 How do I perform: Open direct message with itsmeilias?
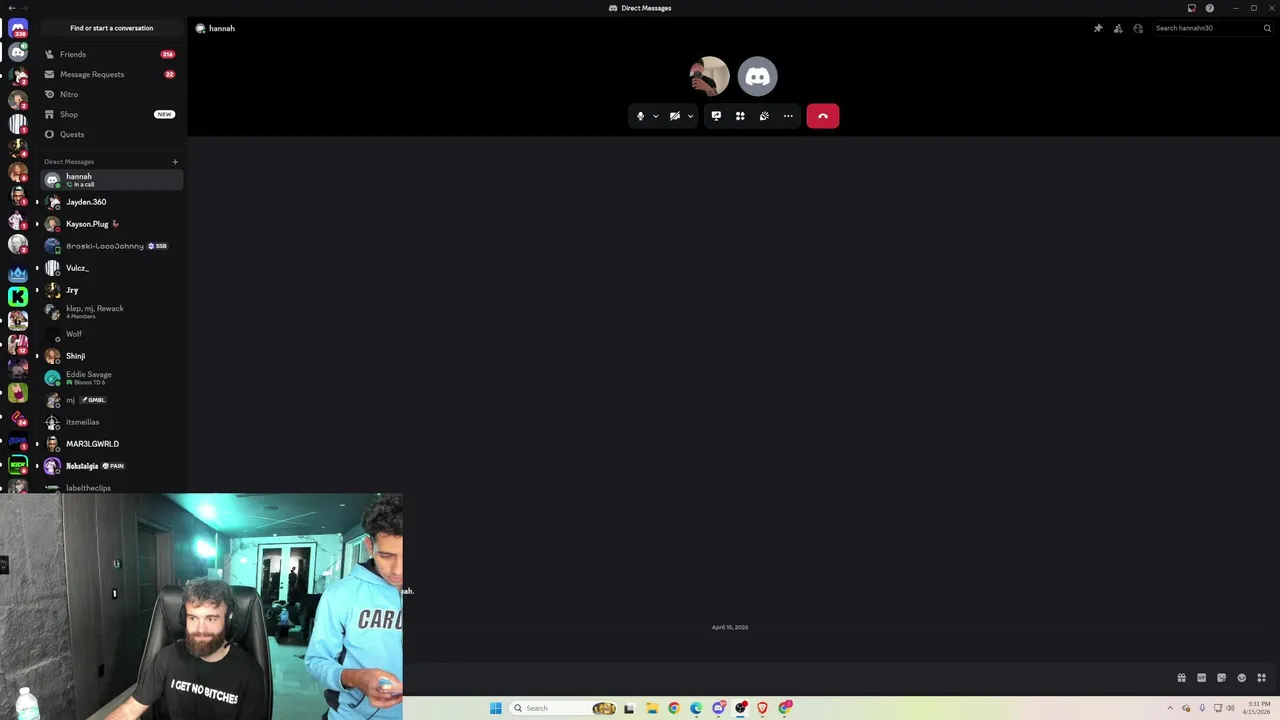(112, 422)
